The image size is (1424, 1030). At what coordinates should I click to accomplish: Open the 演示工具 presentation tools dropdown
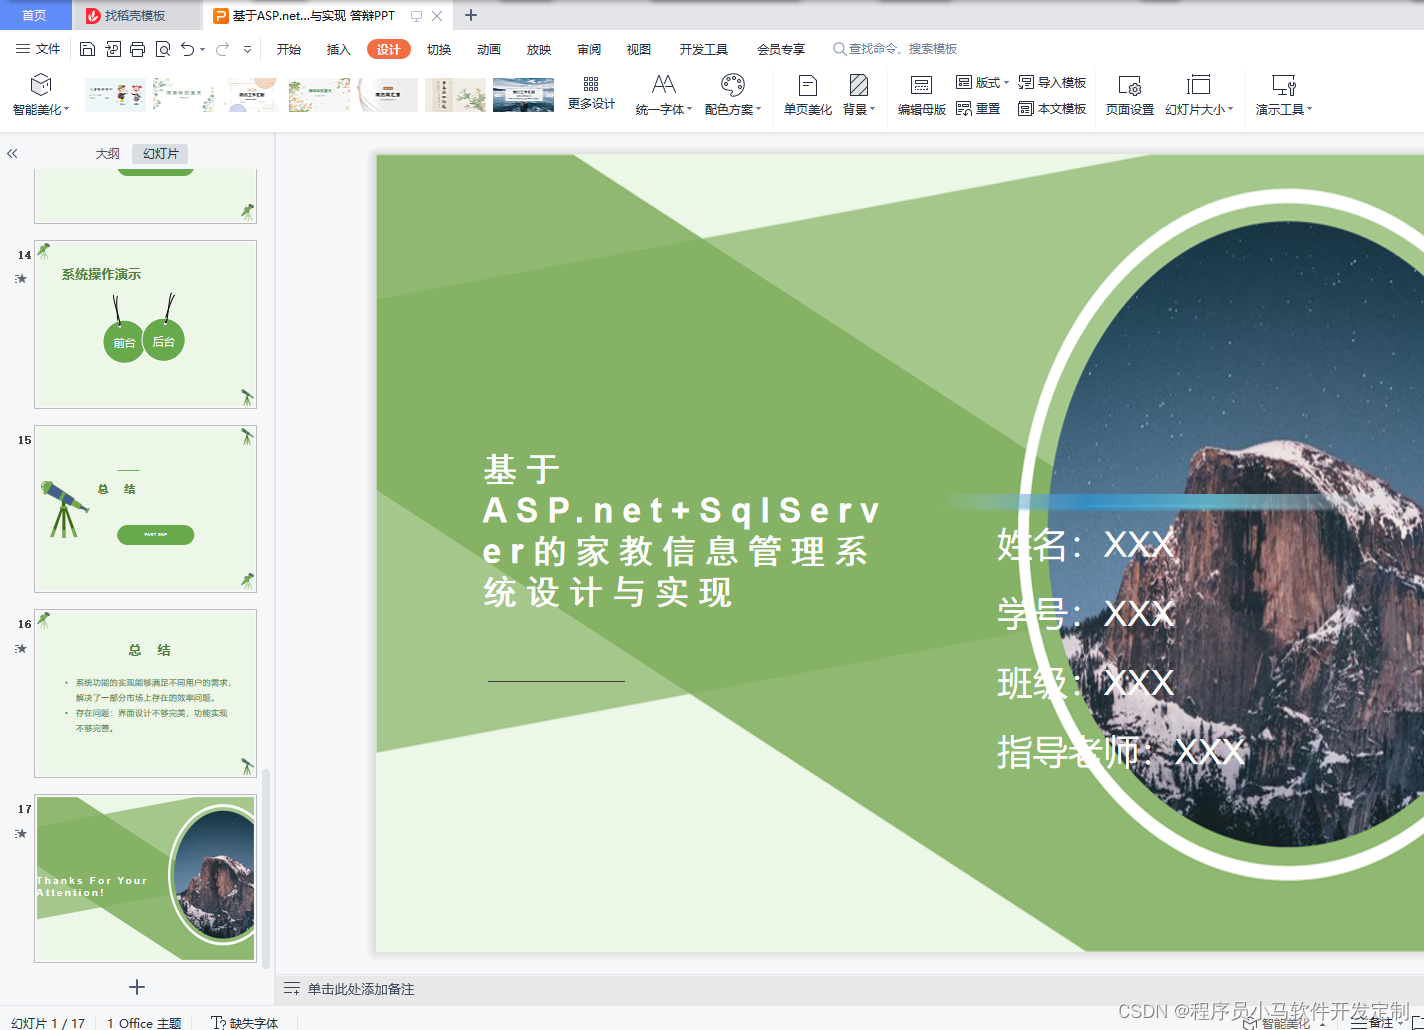1283,95
